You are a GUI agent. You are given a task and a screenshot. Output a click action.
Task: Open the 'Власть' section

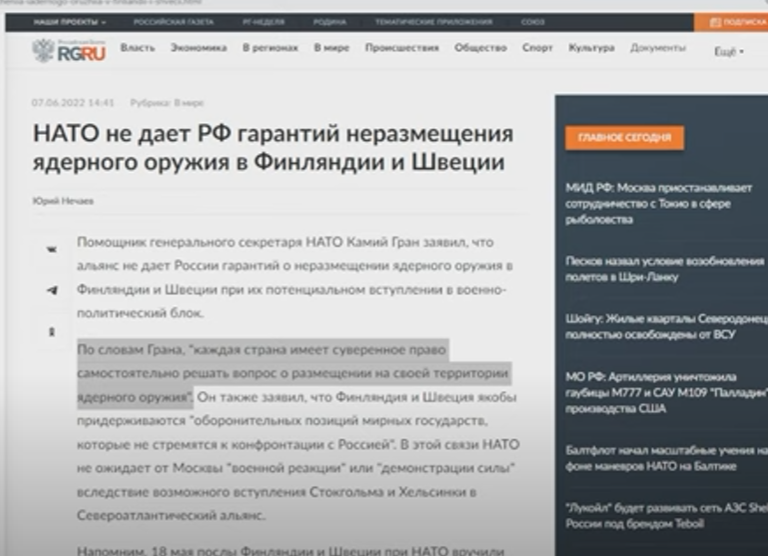pyautogui.click(x=137, y=48)
